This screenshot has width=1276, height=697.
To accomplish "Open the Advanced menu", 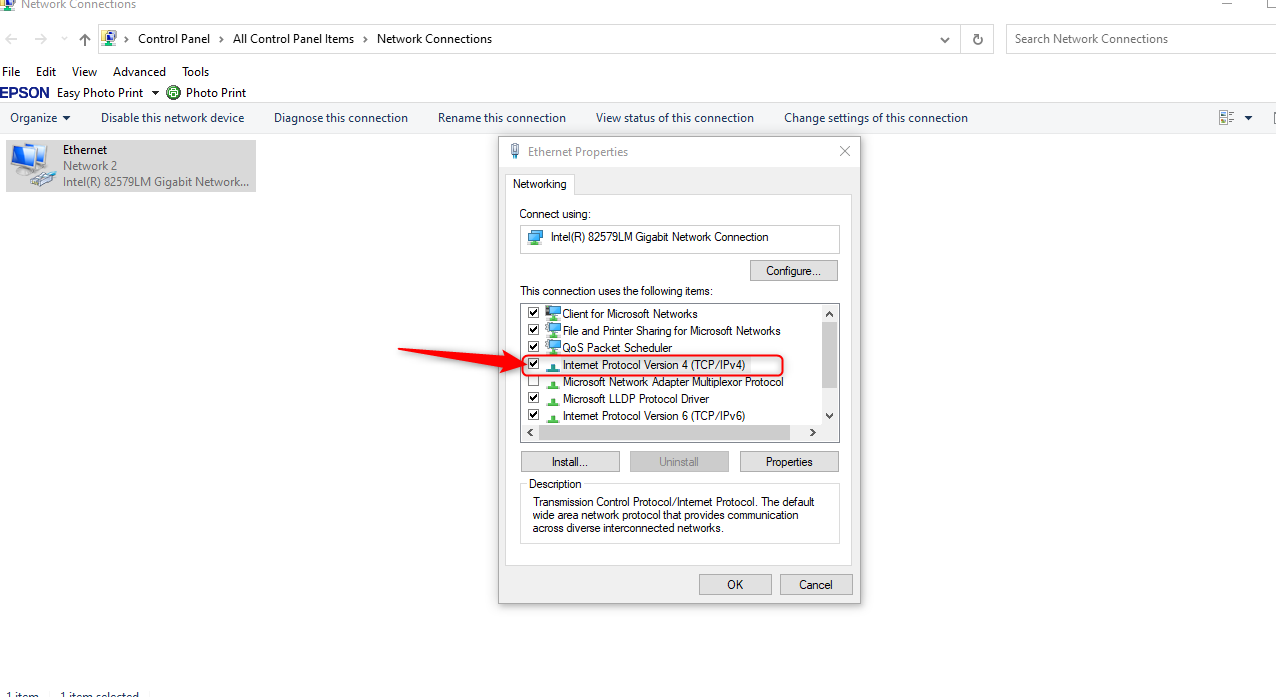I will pyautogui.click(x=139, y=72).
